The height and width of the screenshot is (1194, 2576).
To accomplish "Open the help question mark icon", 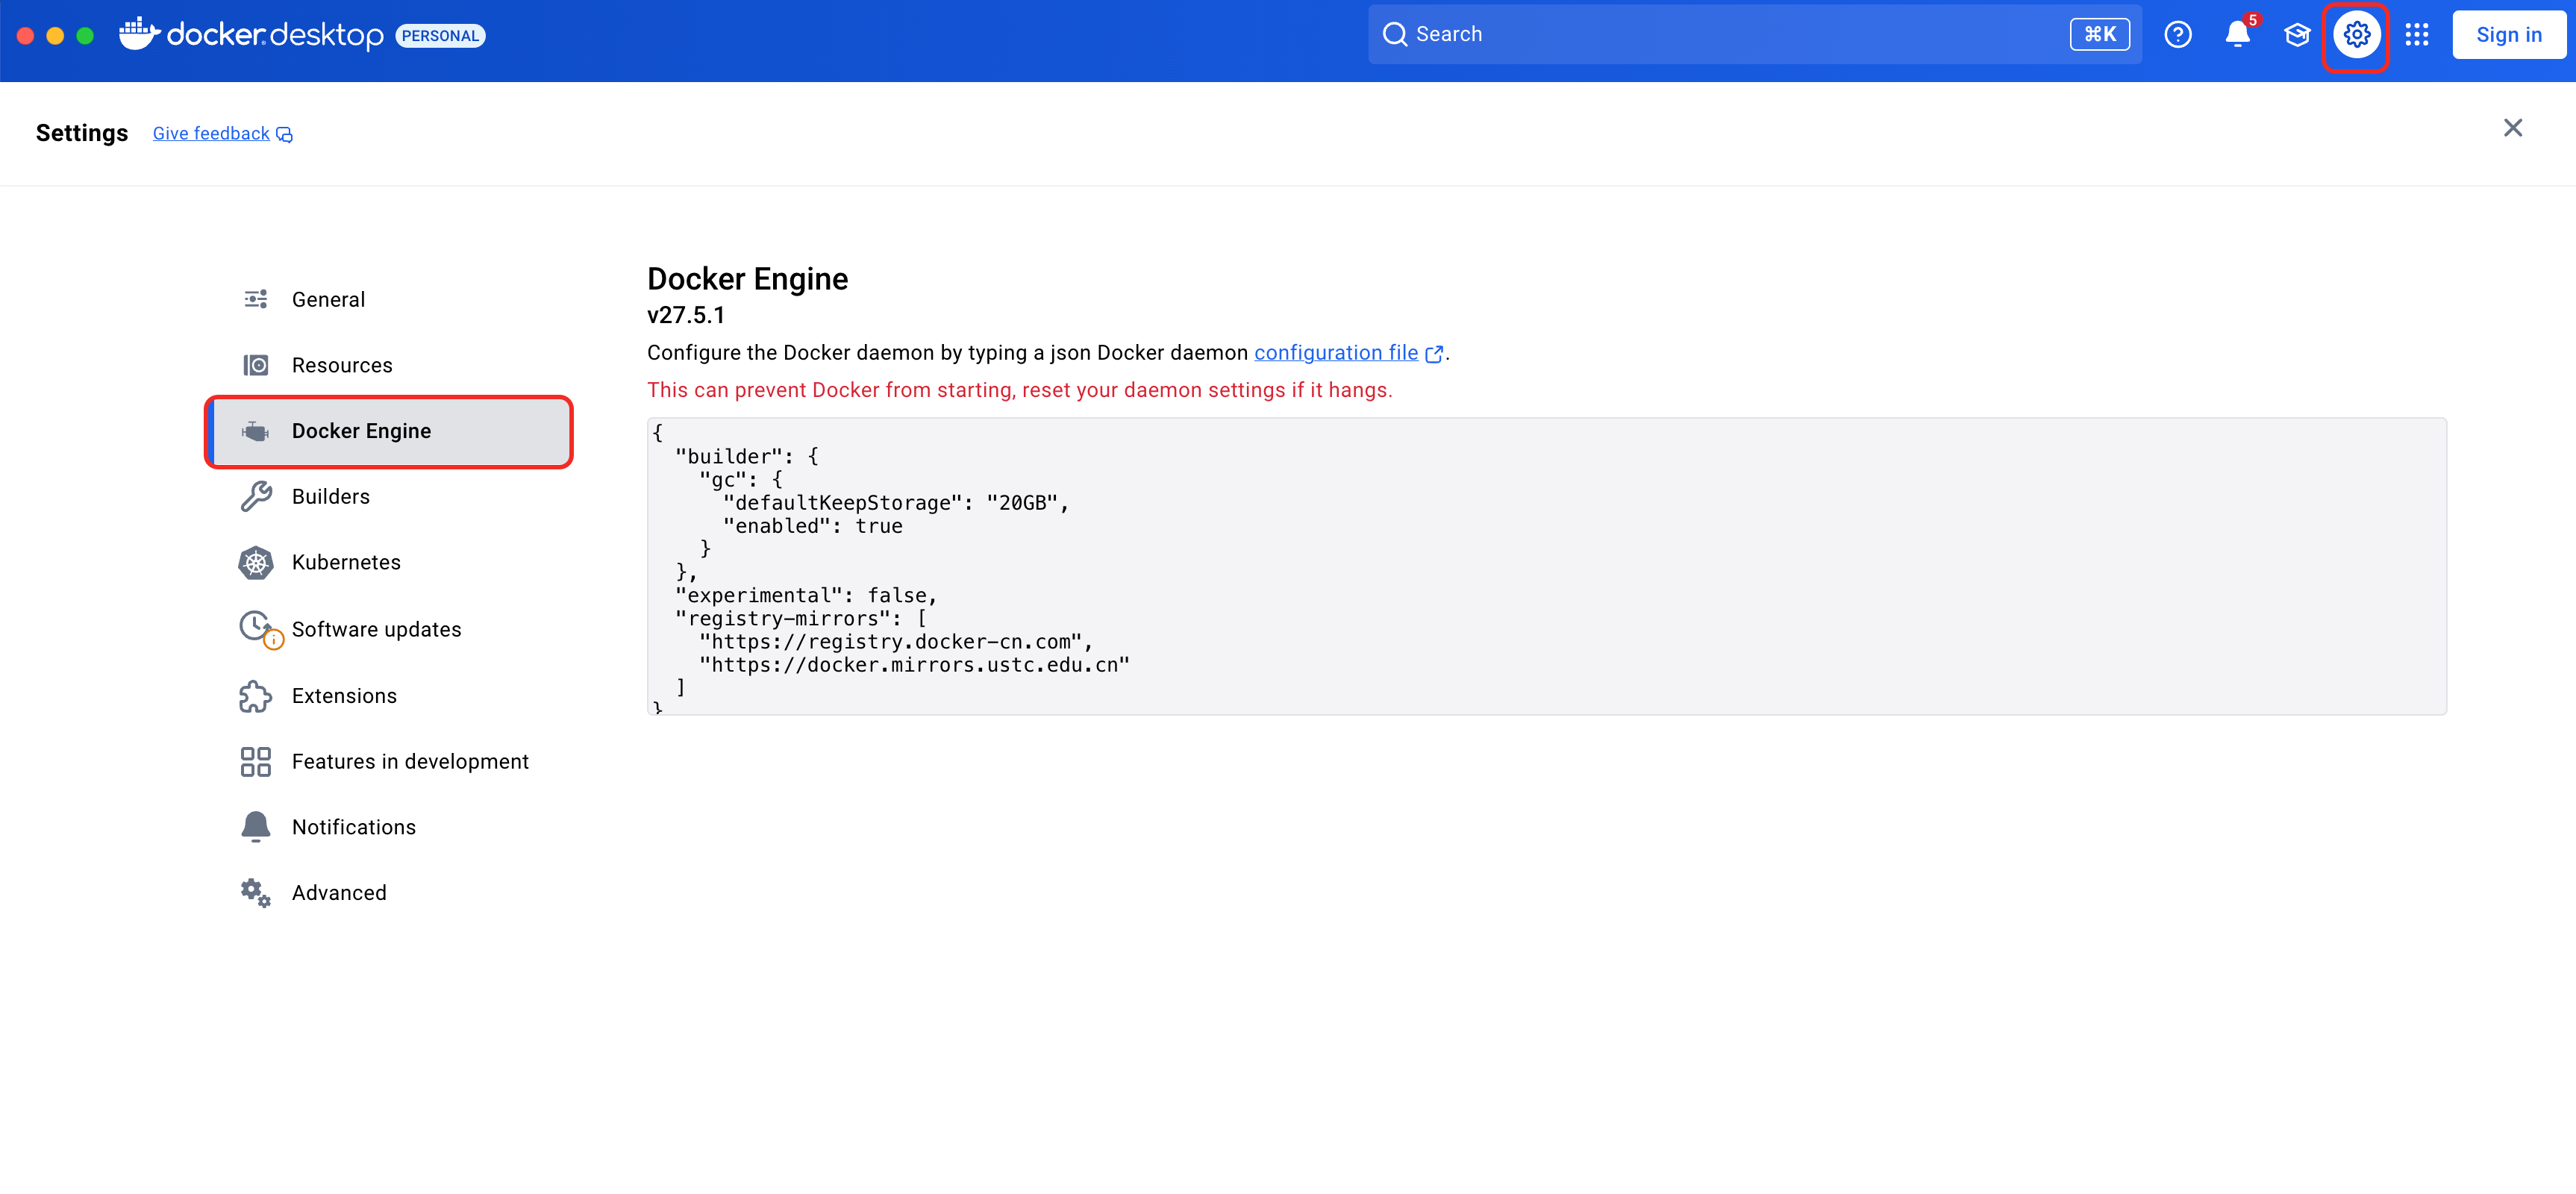I will point(2177,35).
